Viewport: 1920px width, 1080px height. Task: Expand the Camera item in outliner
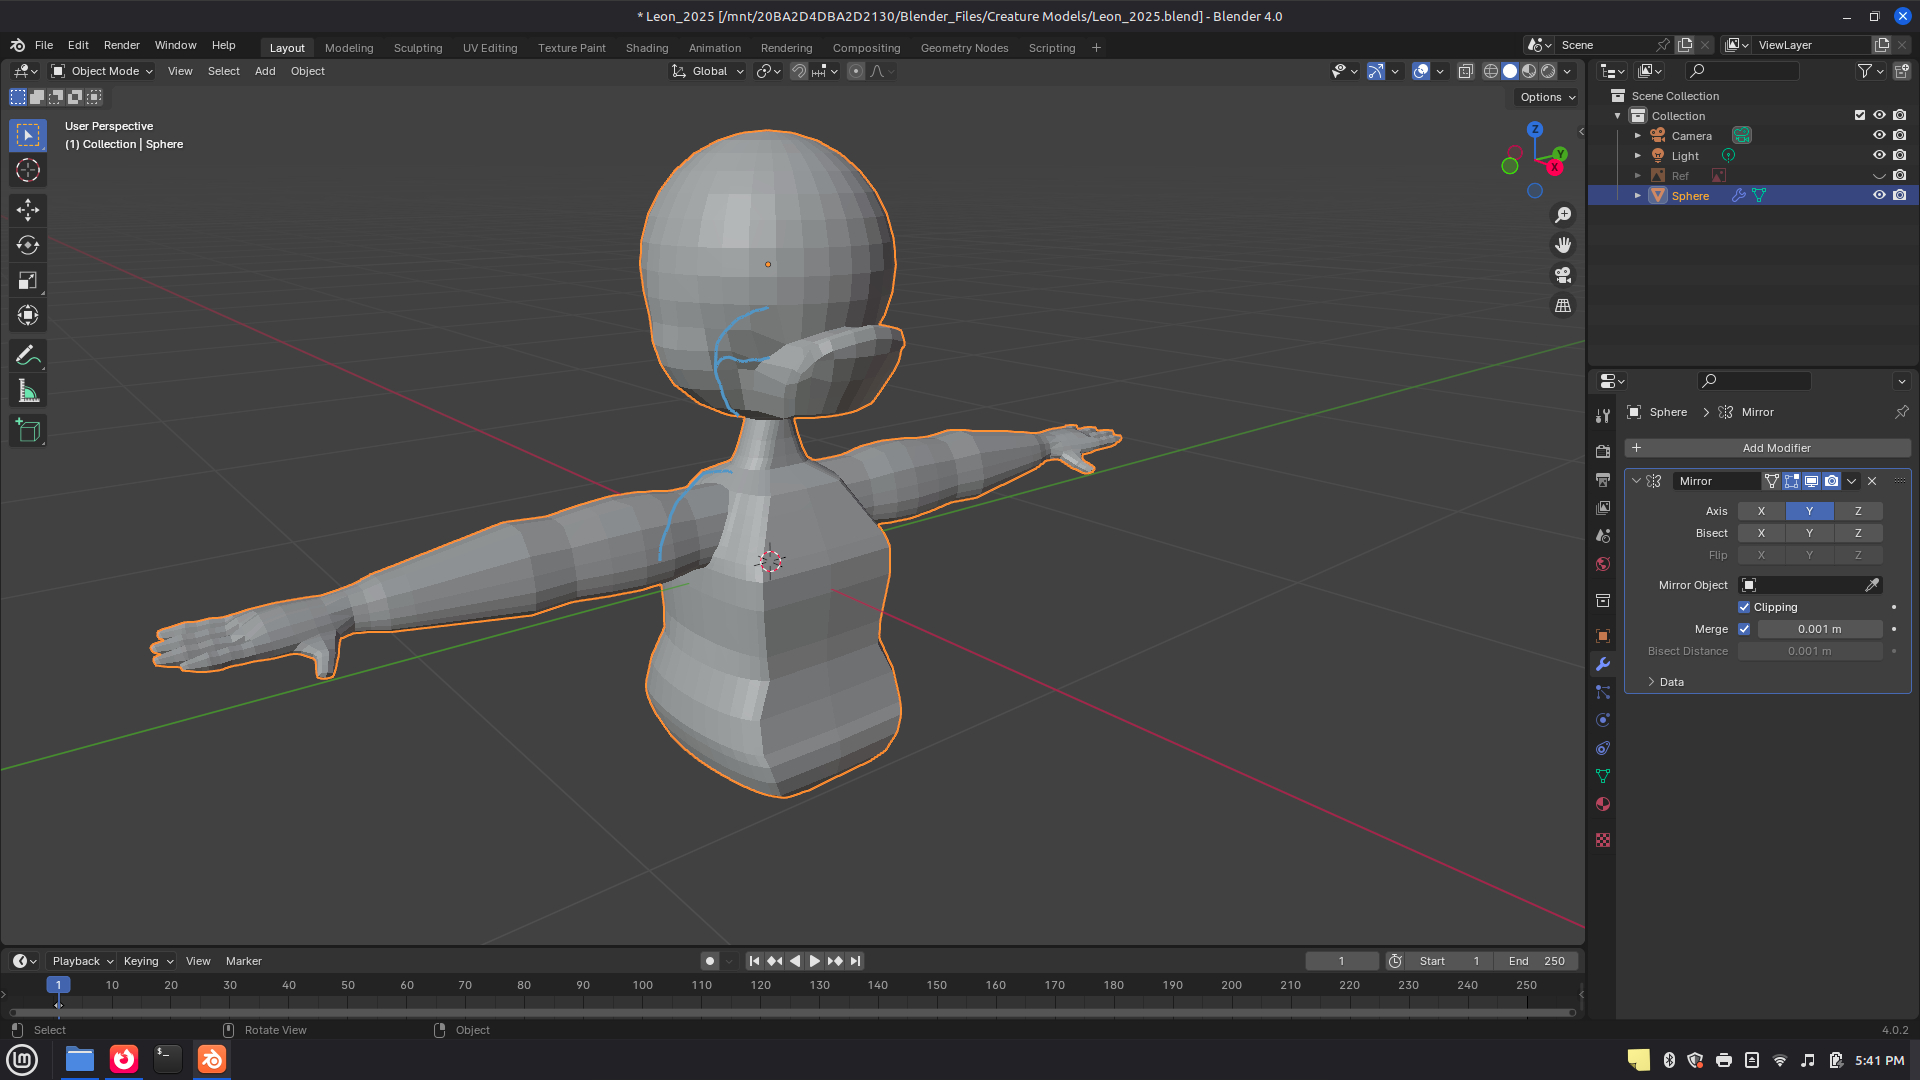pos(1638,136)
